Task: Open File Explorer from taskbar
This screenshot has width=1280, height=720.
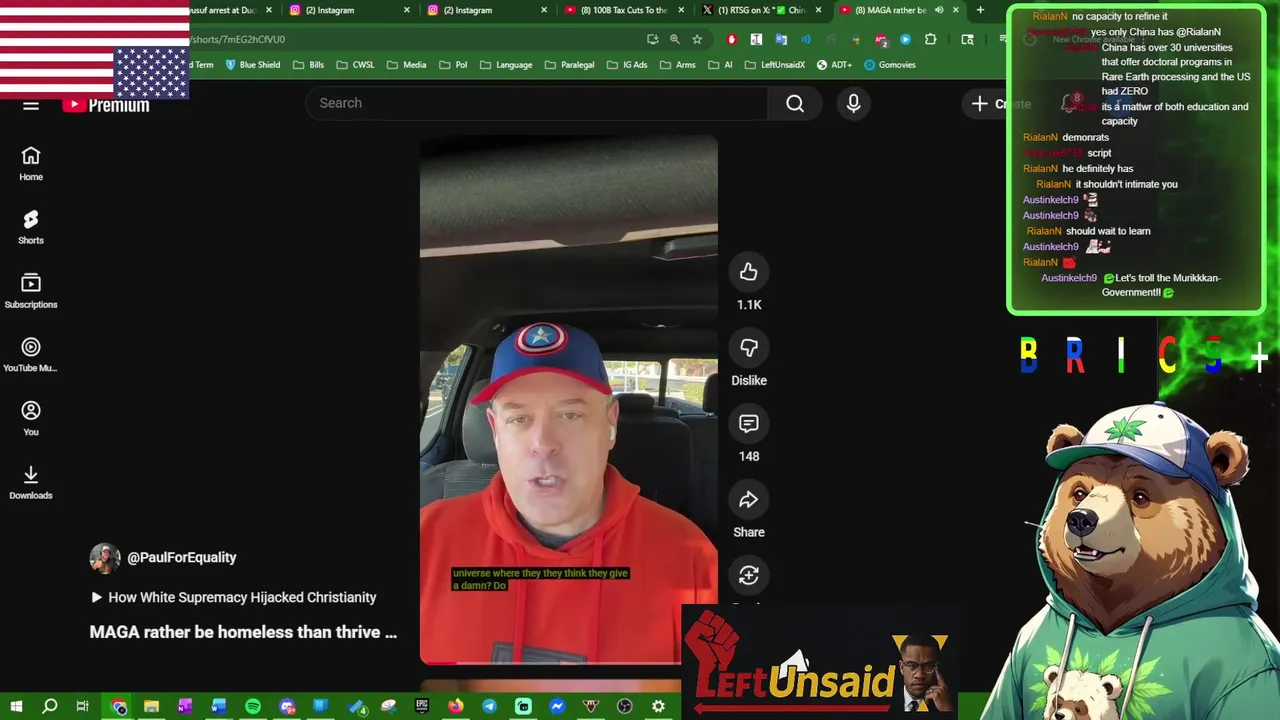Action: (x=151, y=707)
